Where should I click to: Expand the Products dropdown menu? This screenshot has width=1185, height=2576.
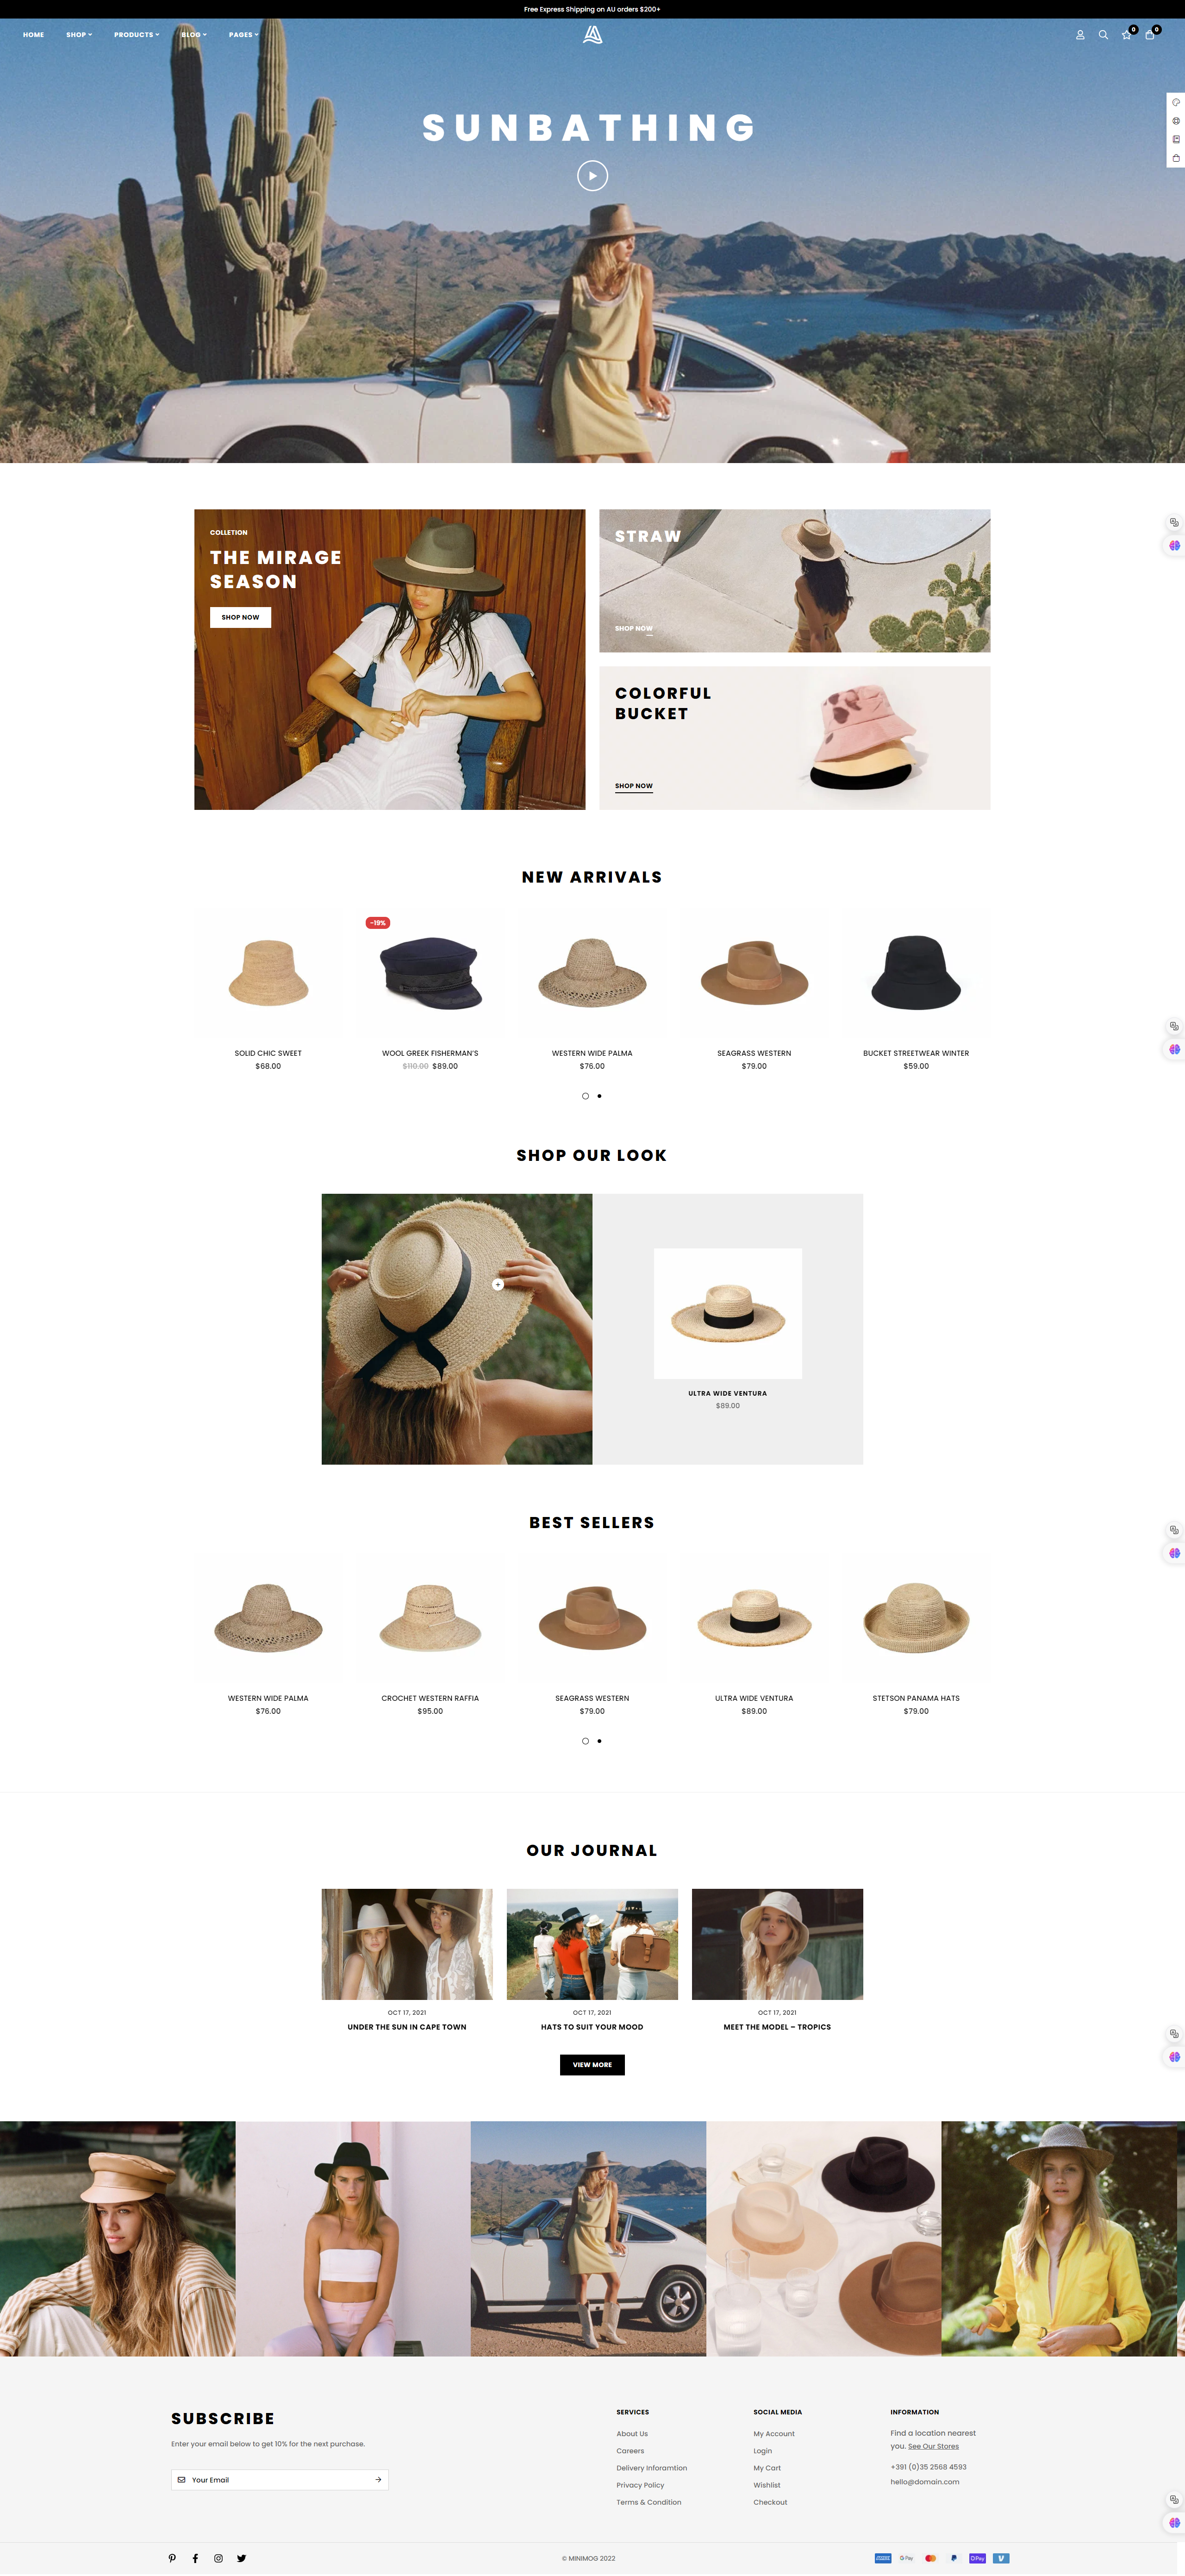click(137, 35)
